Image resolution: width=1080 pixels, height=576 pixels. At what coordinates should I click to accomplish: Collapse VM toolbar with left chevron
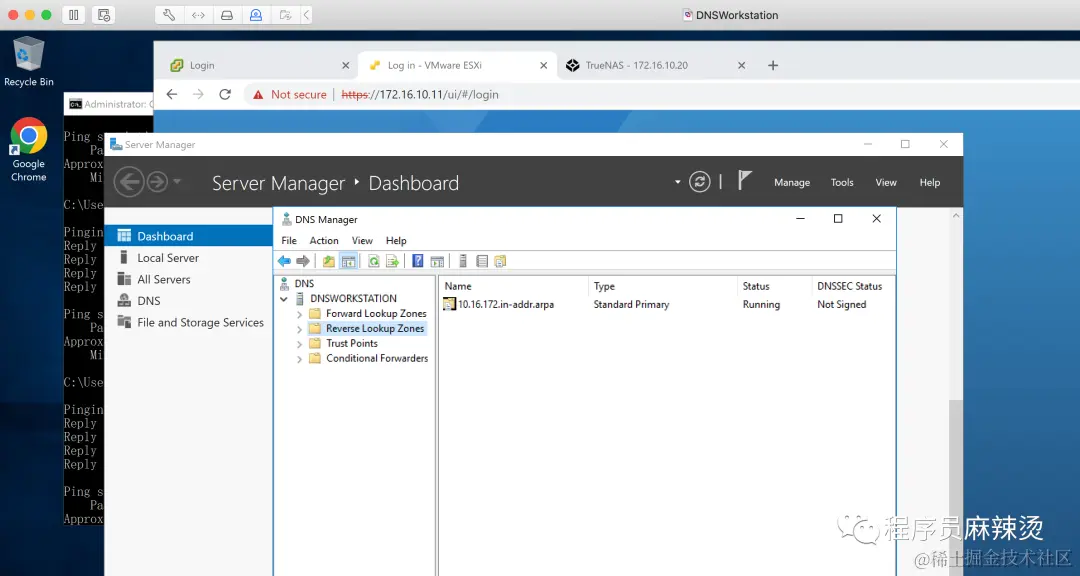pyautogui.click(x=307, y=14)
